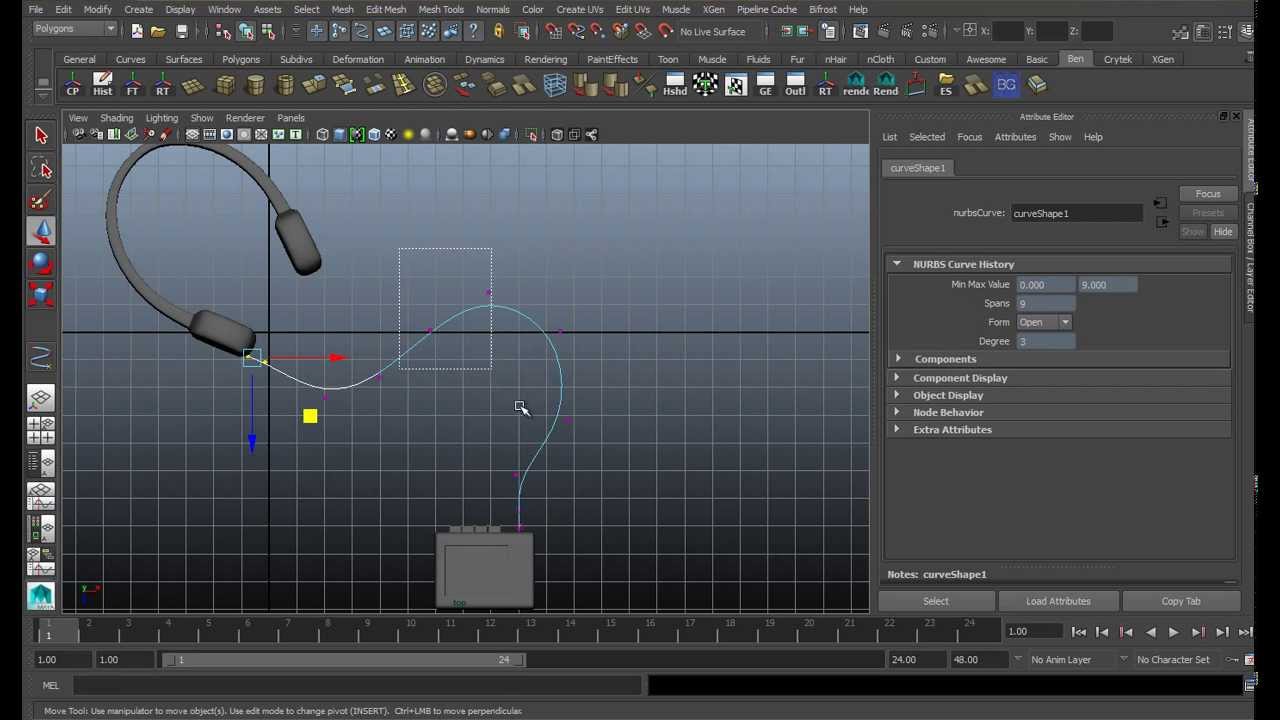Open the Create menu
Screen dimensions: 1280x720
tap(138, 9)
